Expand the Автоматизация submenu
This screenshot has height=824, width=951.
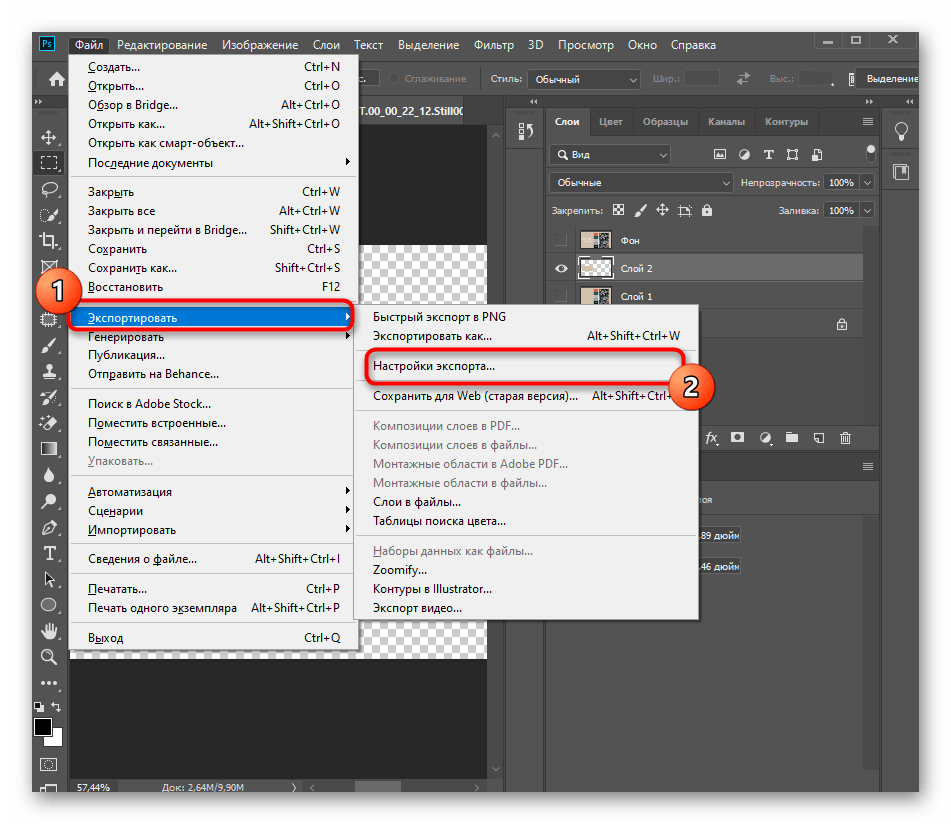[x=211, y=492]
